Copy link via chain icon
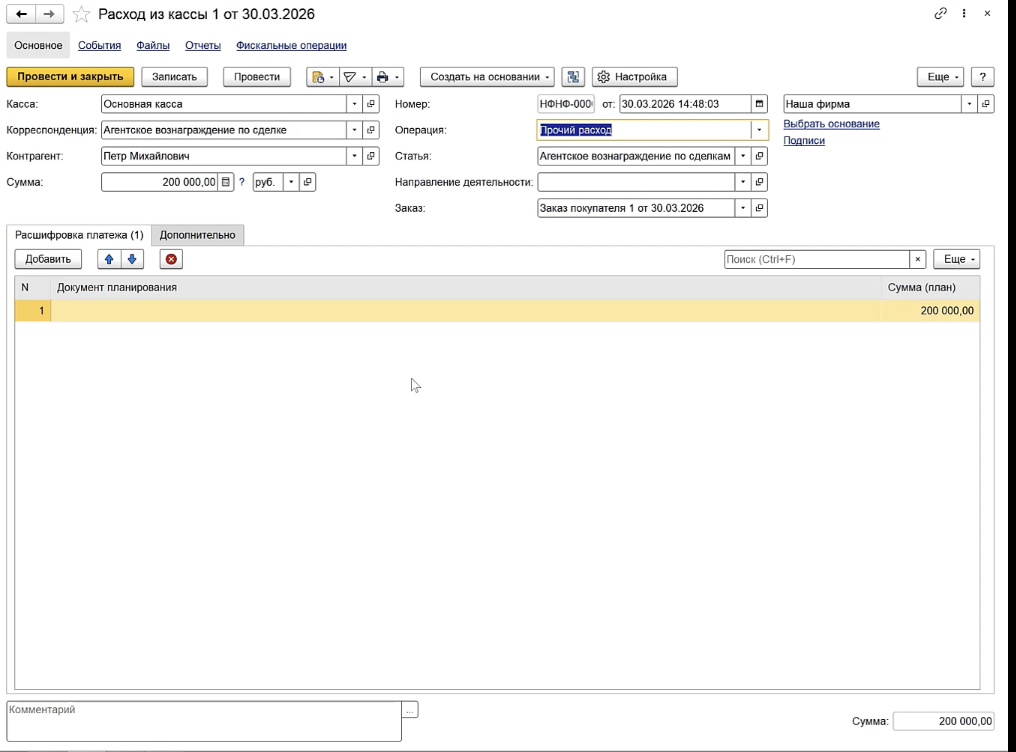 pyautogui.click(x=940, y=14)
